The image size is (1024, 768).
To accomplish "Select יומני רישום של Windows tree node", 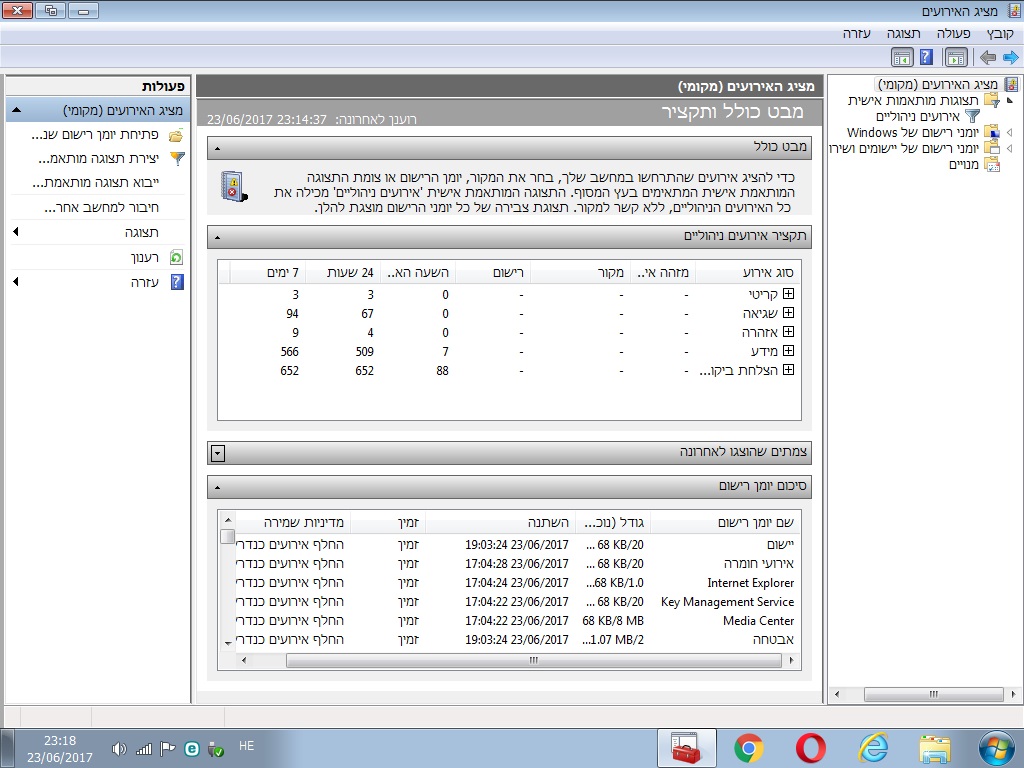I will point(912,133).
